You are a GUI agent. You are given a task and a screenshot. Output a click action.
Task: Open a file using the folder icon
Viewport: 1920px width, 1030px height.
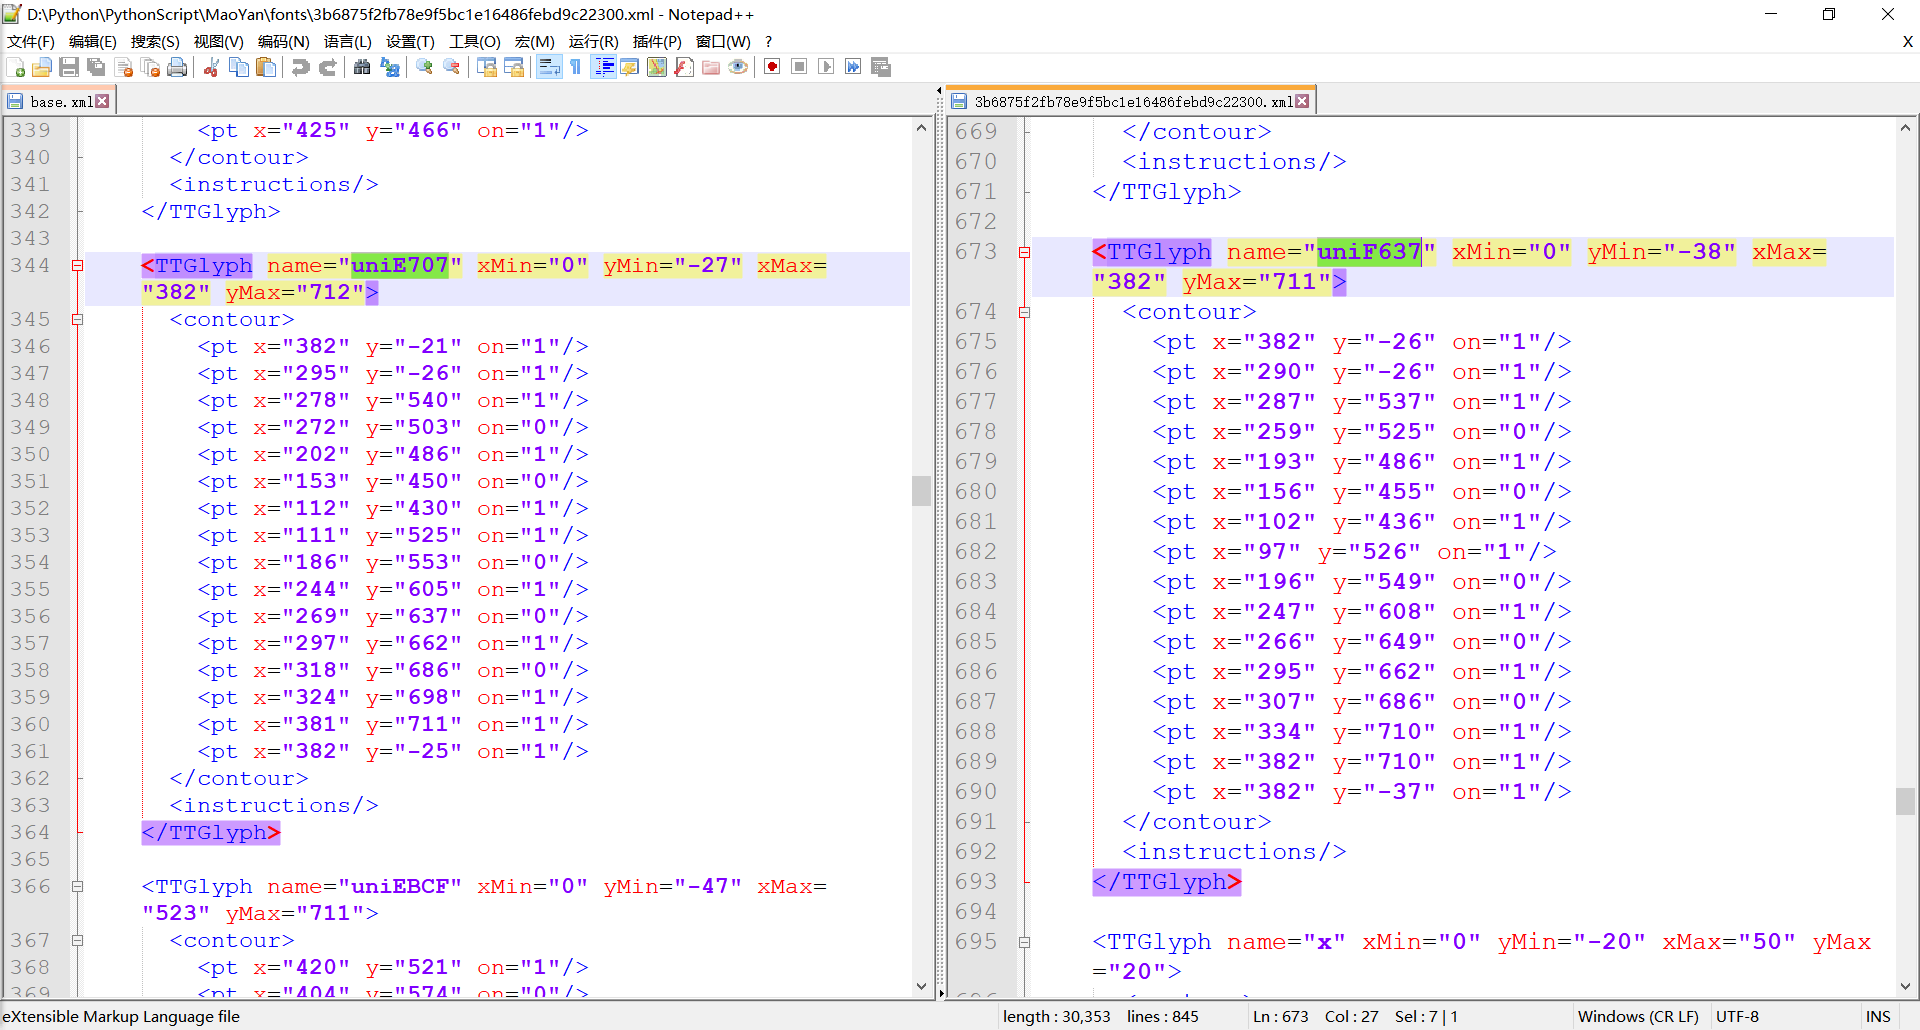[42, 68]
